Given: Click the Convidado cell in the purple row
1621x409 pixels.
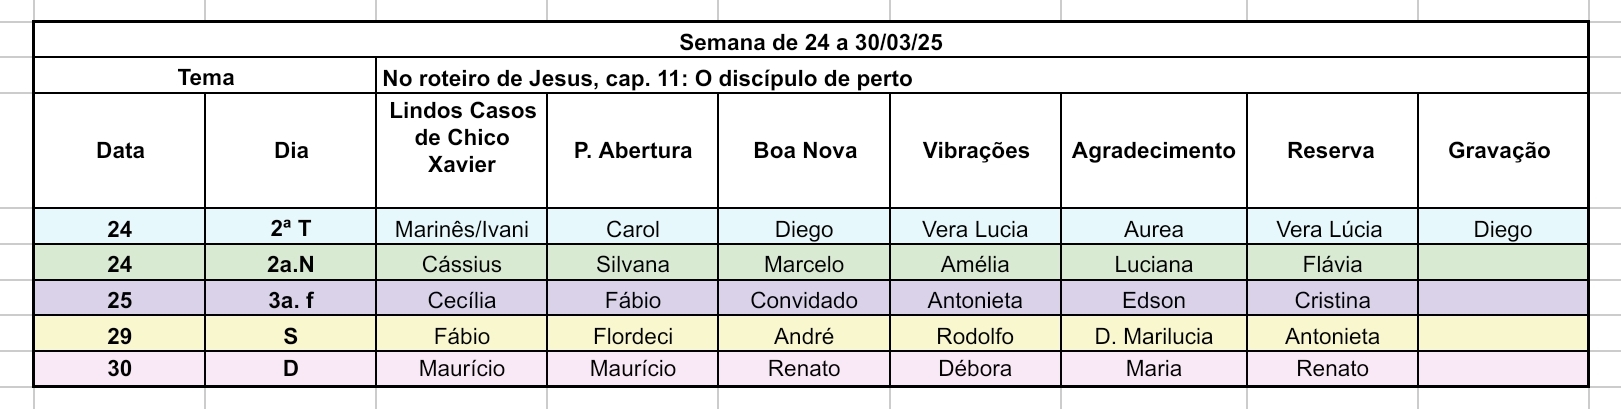Looking at the screenshot, I should pos(804,299).
